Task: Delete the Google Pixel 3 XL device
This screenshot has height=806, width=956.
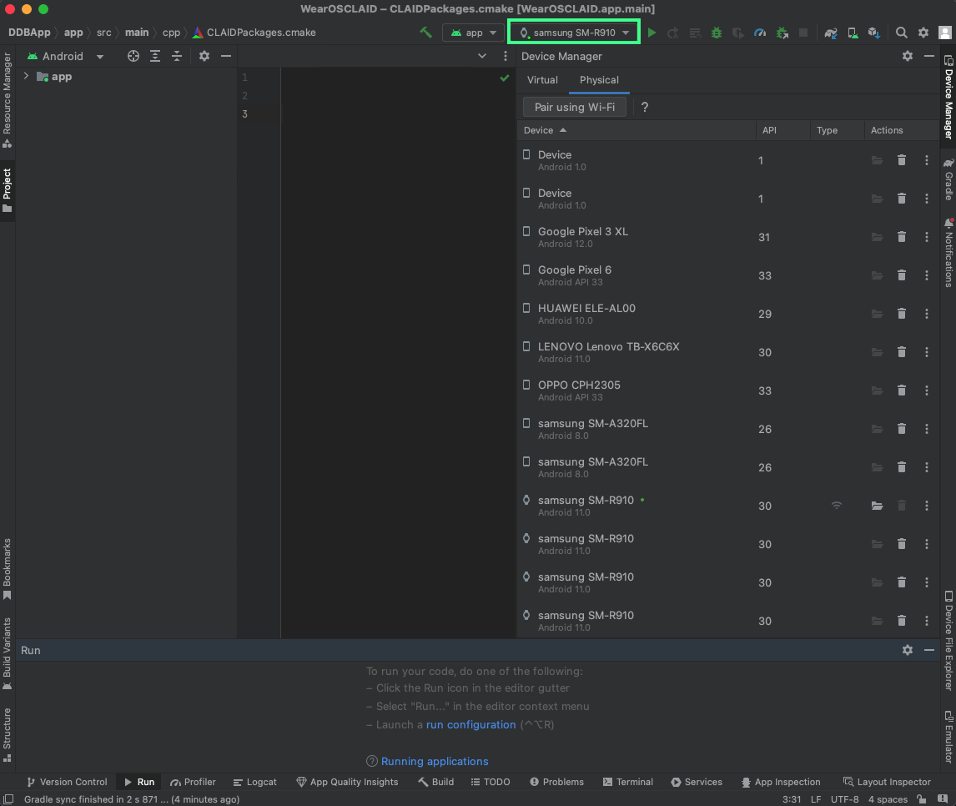Action: (x=902, y=237)
